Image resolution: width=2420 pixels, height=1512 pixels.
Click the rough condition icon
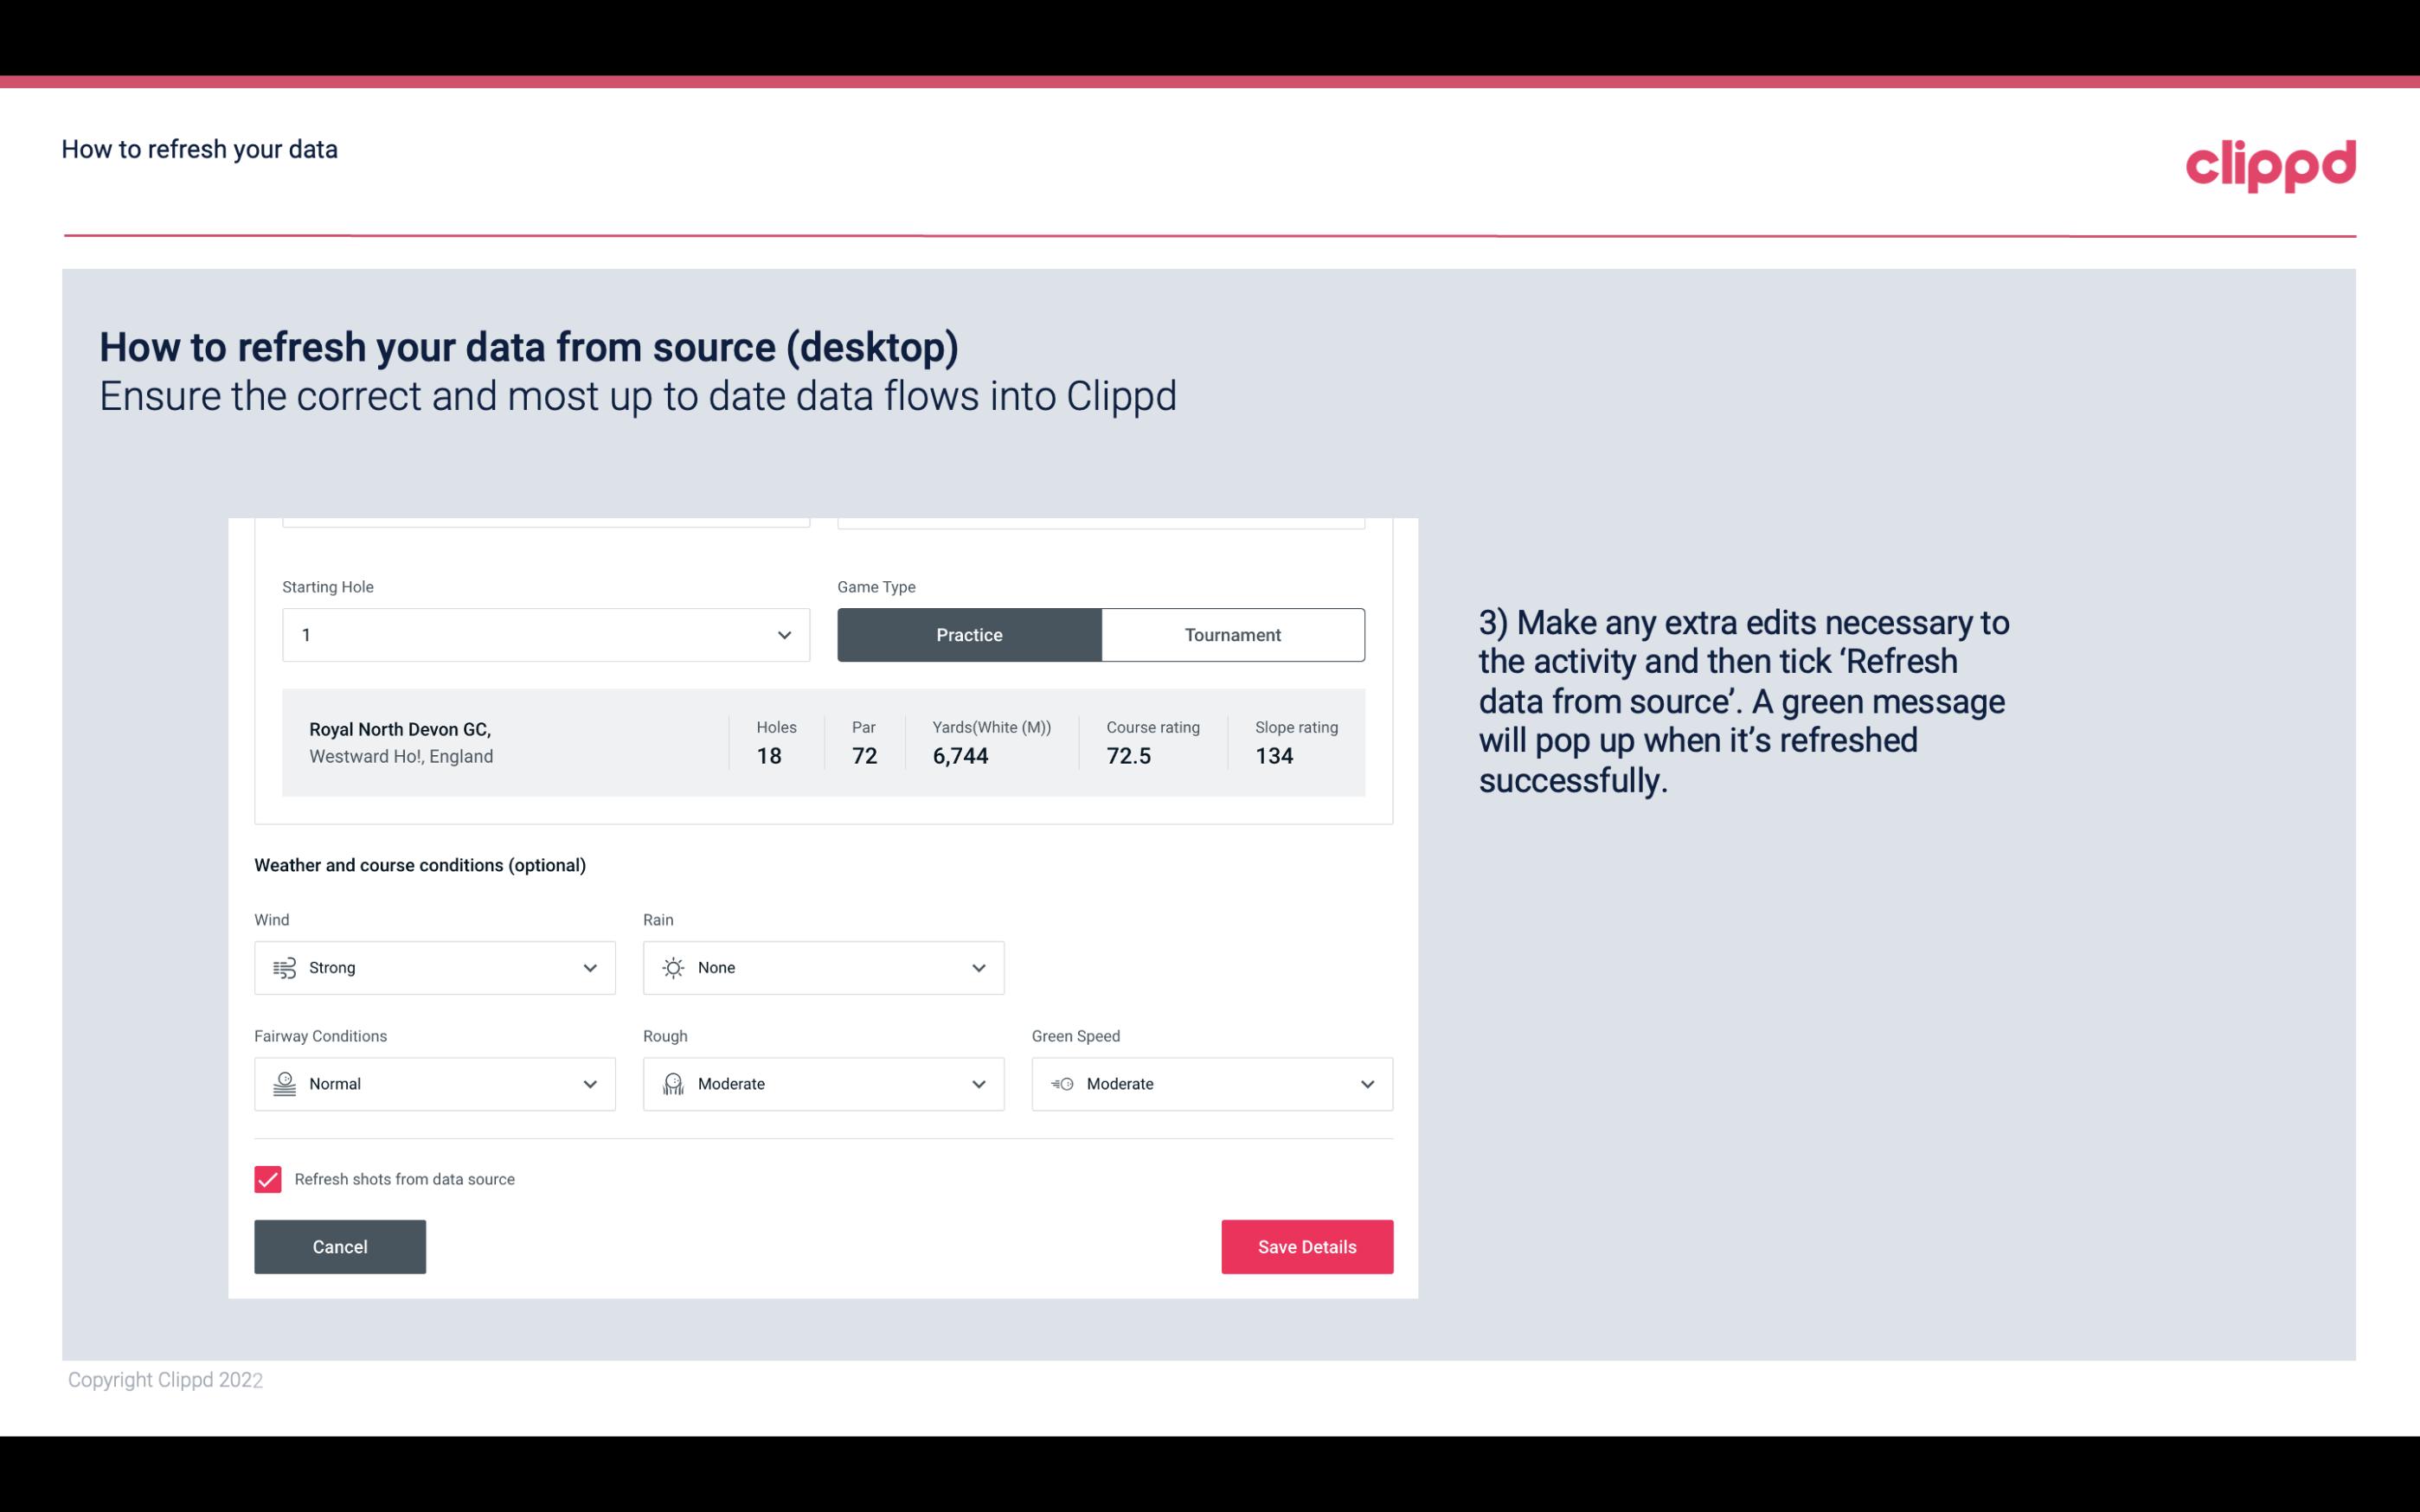click(x=672, y=1084)
